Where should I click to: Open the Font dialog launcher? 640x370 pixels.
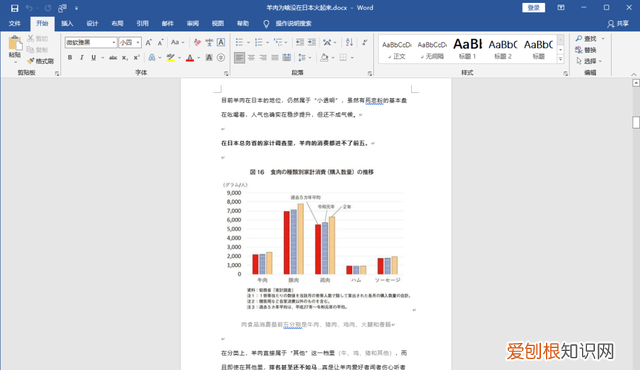(x=226, y=74)
